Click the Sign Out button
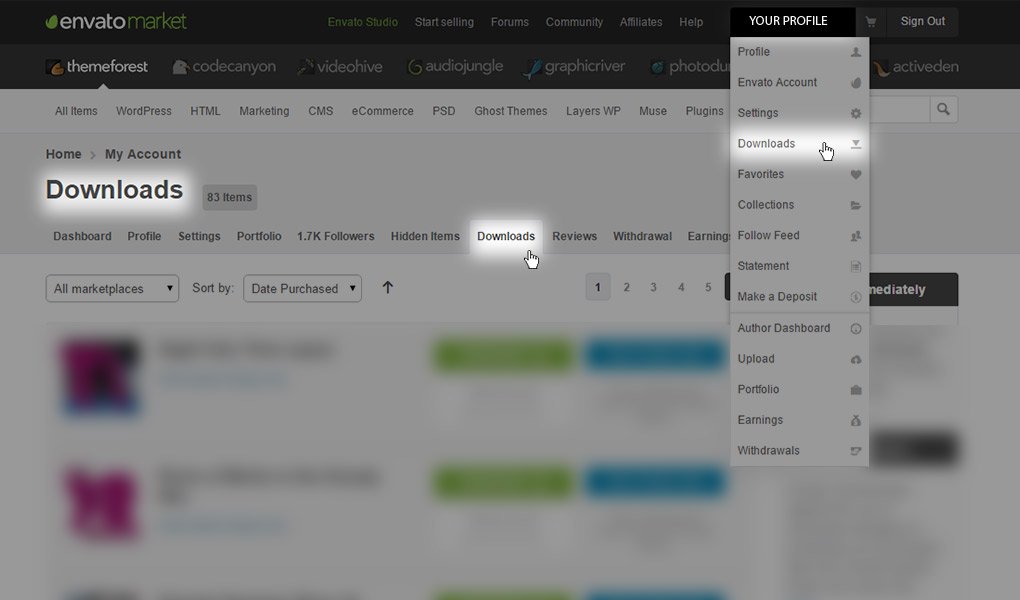Screen dimensions: 1020x600 922,22
